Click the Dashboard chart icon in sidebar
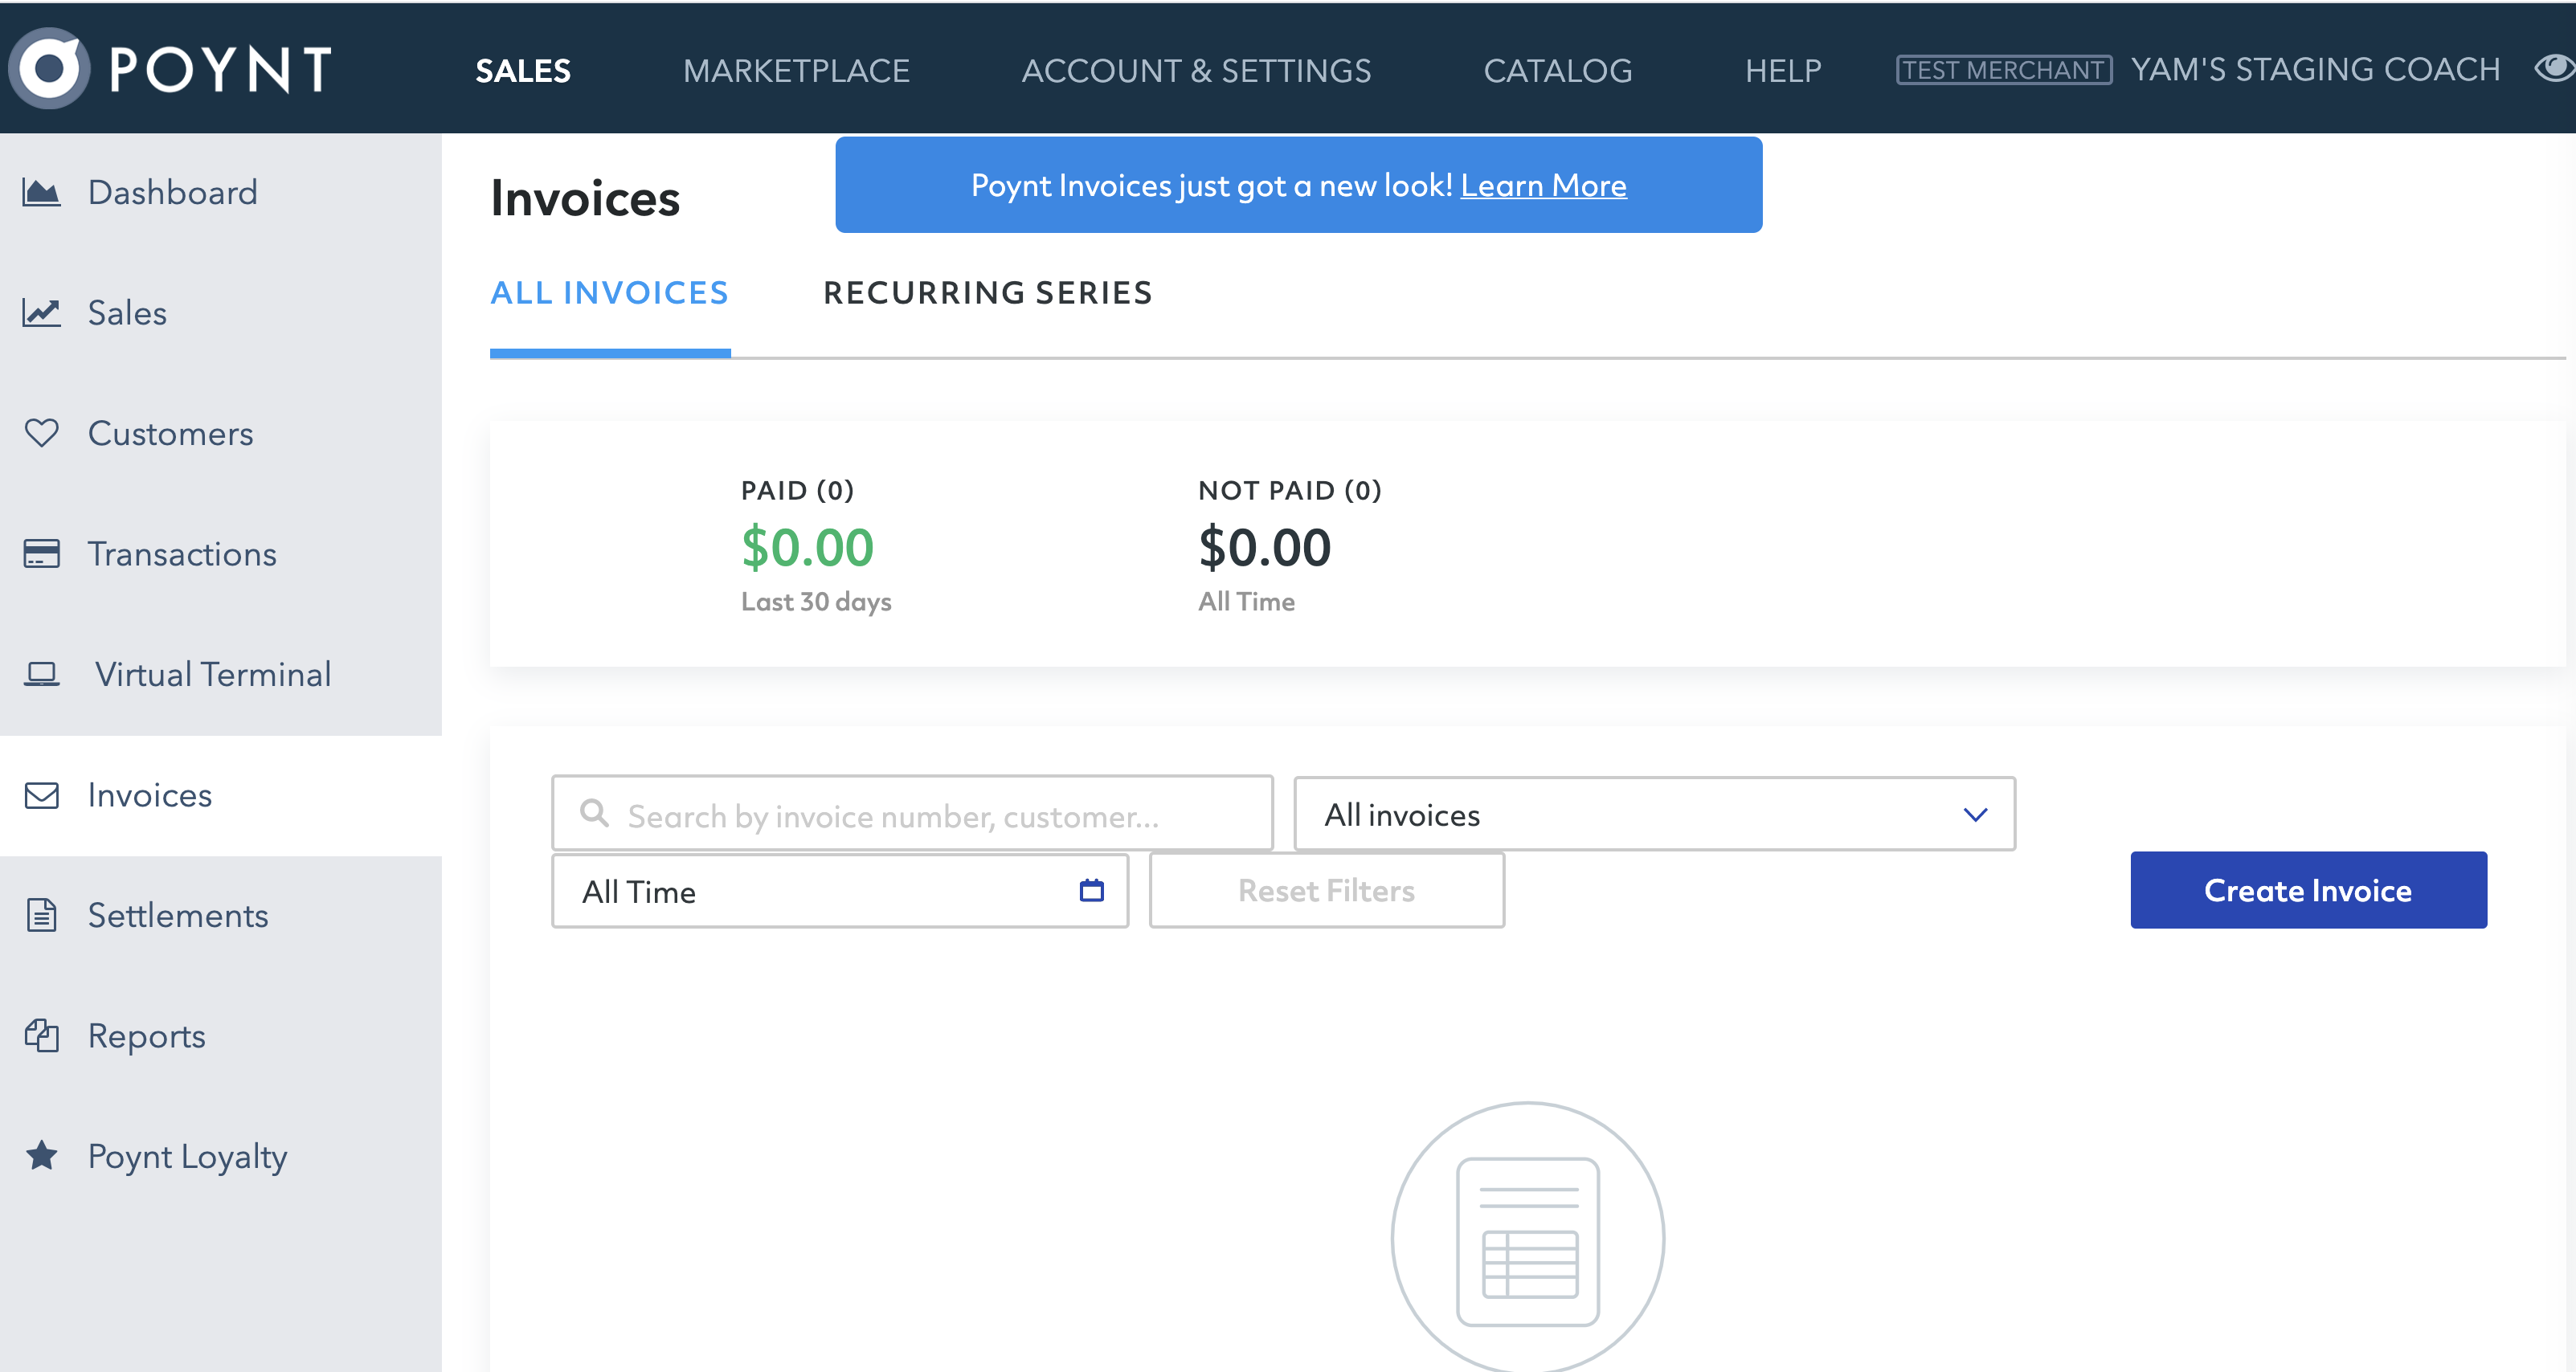 (41, 192)
